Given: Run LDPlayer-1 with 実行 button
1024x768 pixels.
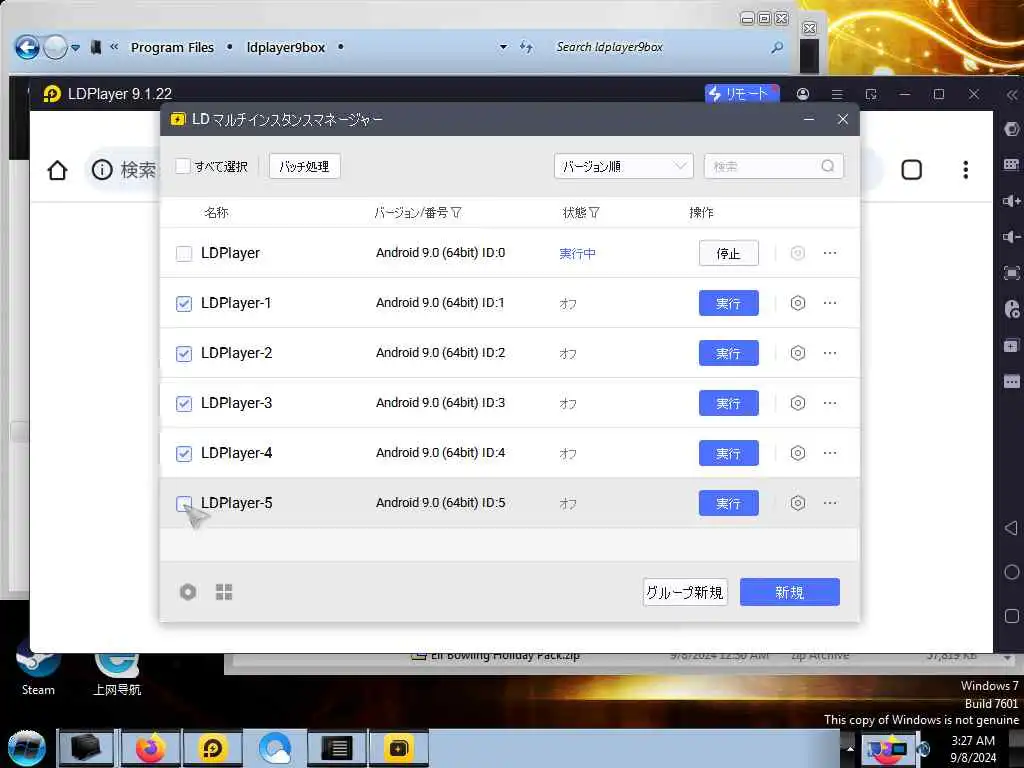Looking at the screenshot, I should tap(728, 303).
